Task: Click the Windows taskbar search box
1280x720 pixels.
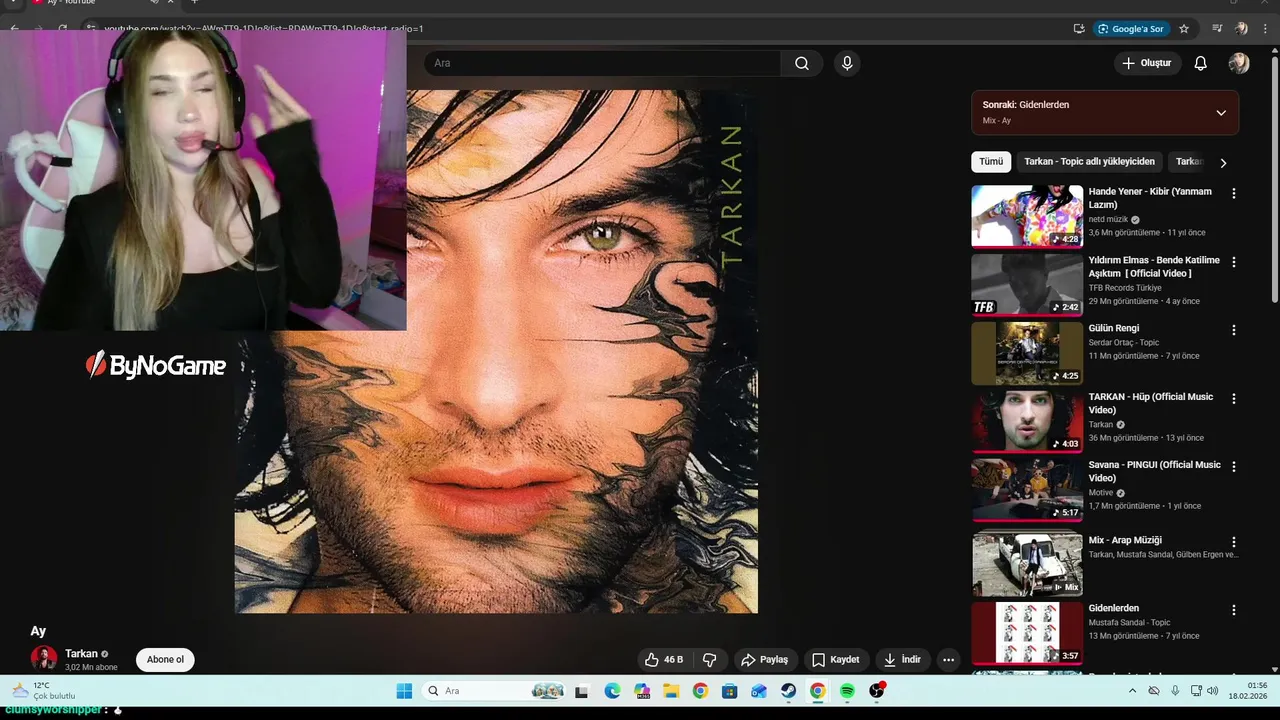Action: click(x=495, y=691)
